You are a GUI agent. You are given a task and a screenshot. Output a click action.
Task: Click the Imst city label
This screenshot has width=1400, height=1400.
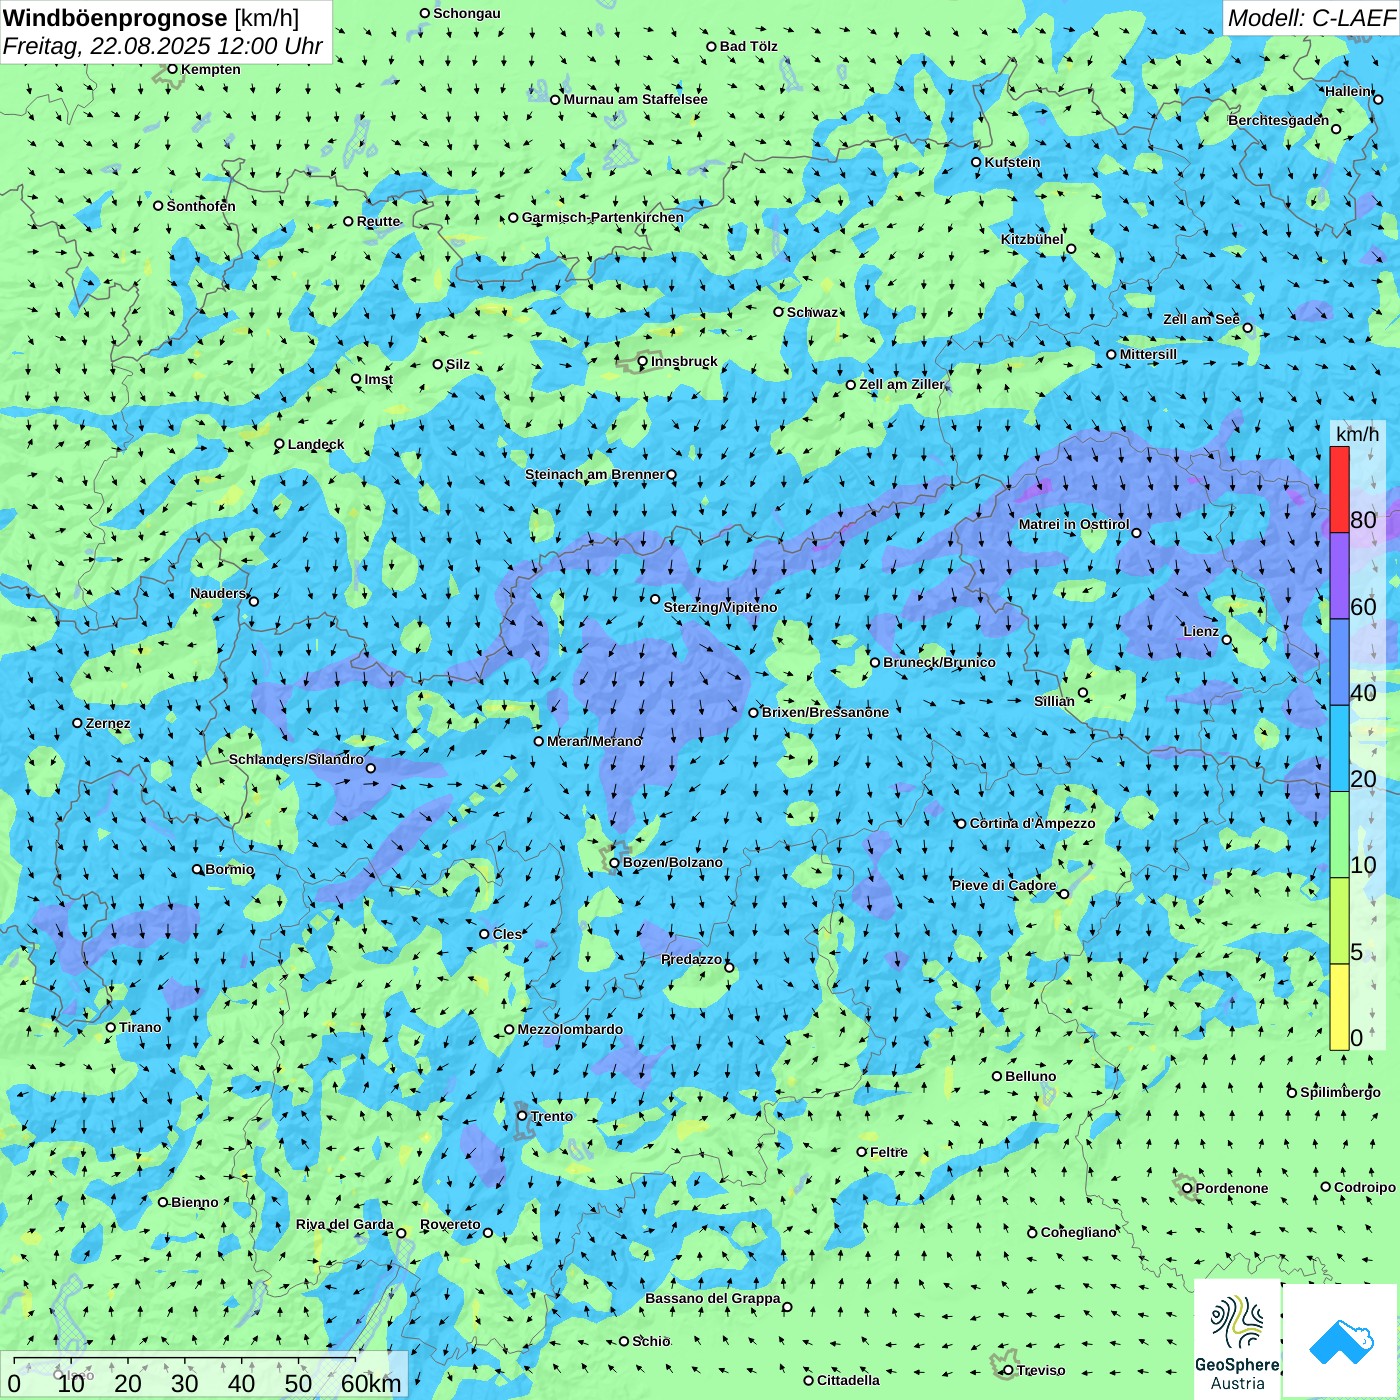[378, 379]
